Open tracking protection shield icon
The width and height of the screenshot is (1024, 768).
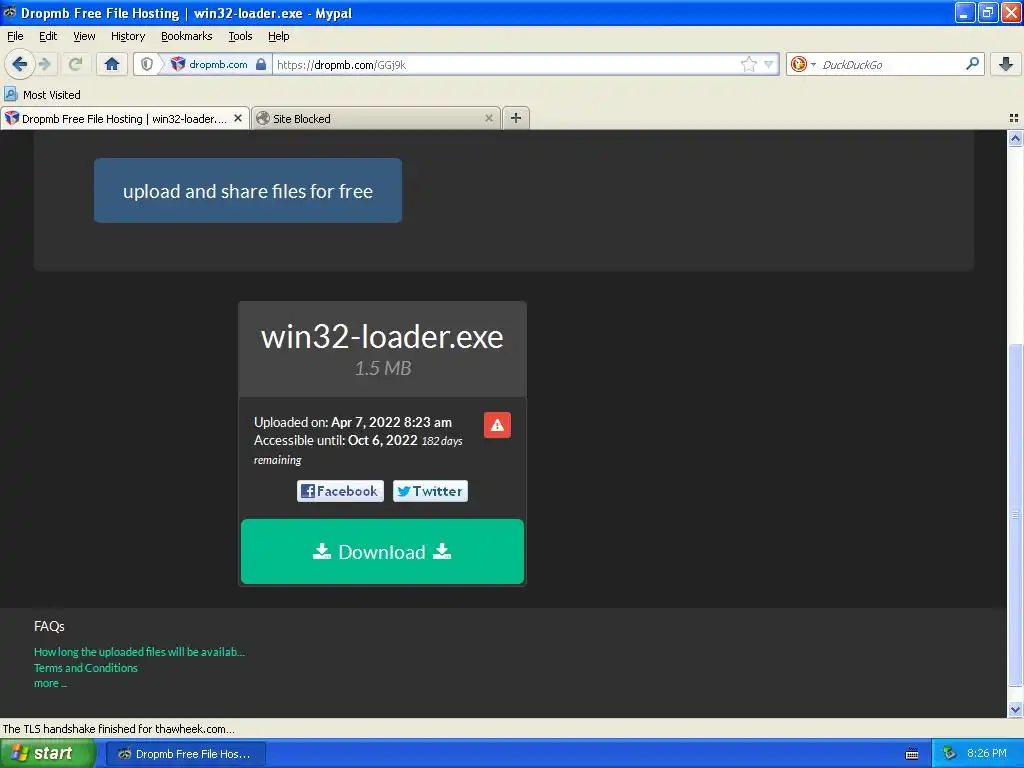tap(147, 64)
